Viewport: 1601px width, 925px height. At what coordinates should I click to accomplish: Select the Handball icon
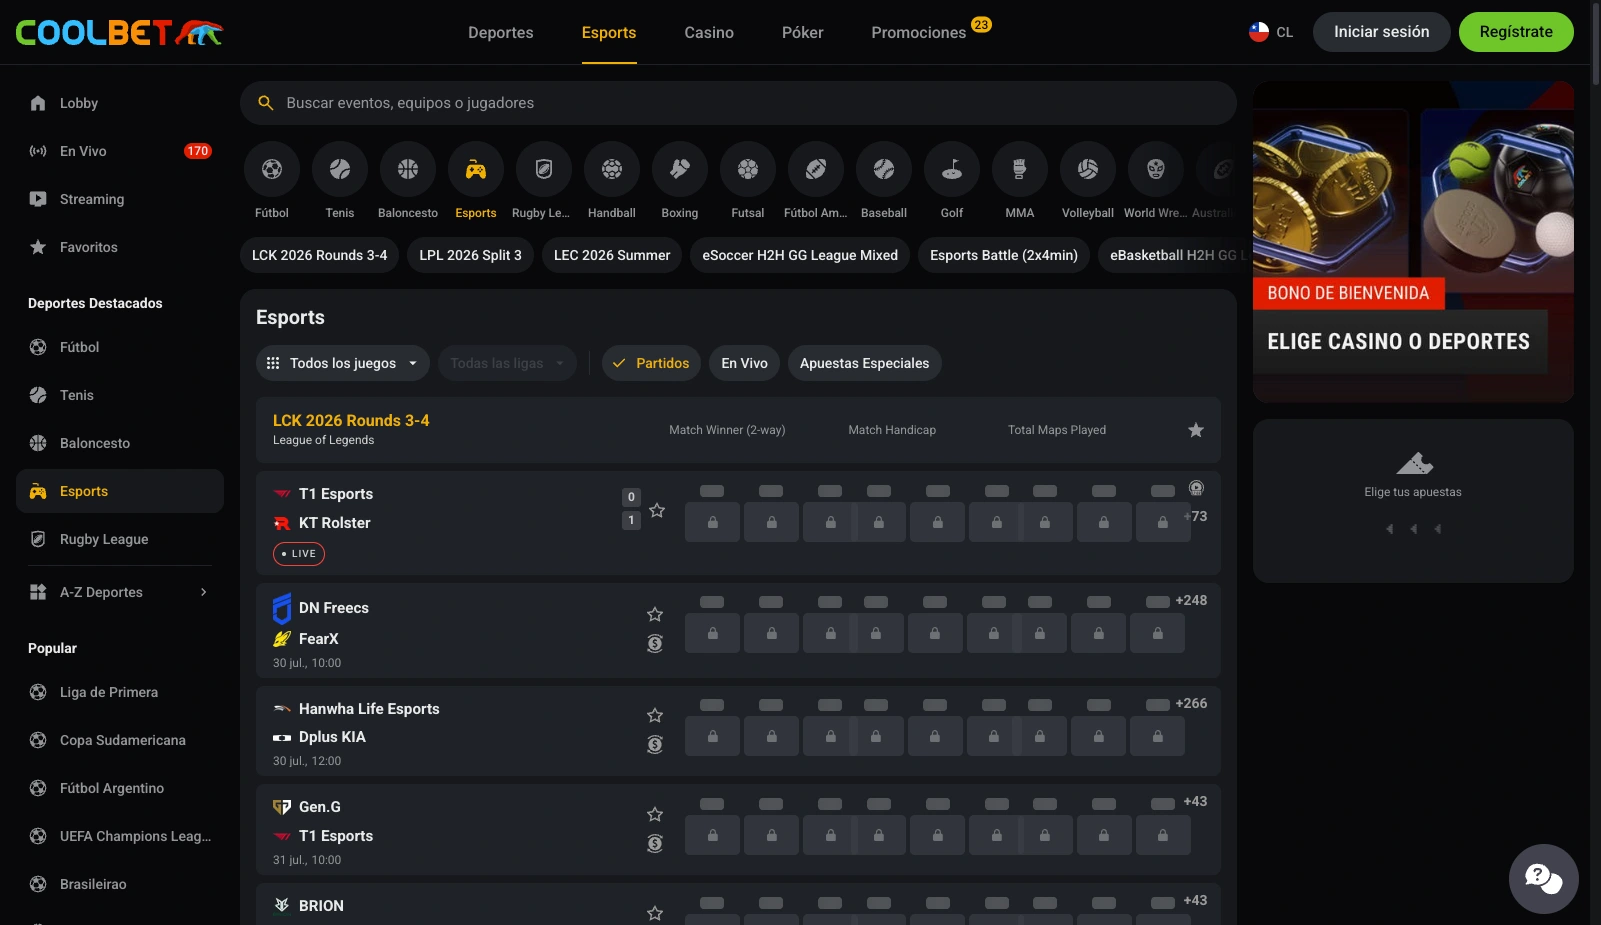[x=612, y=170]
